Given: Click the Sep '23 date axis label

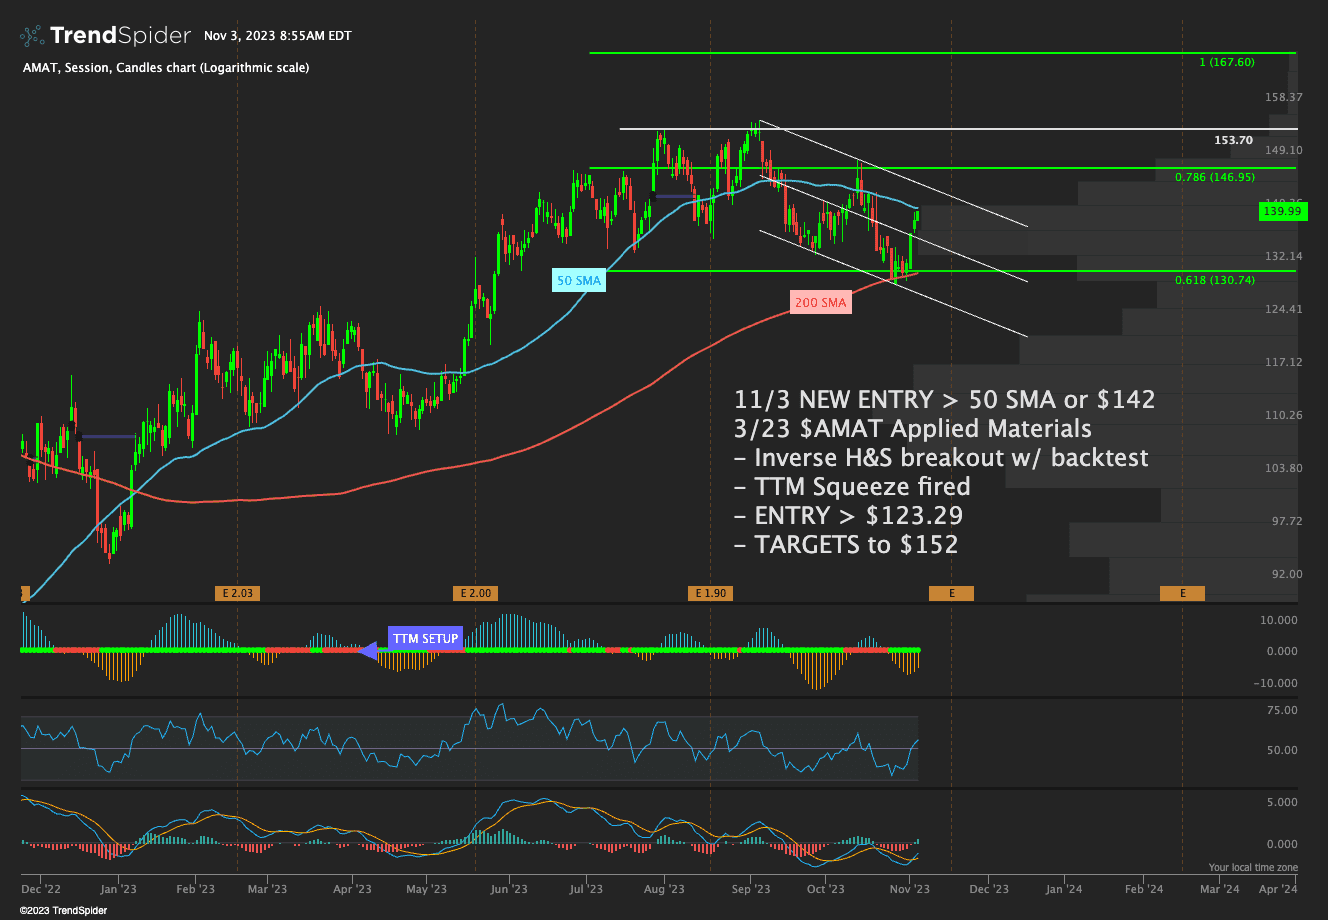Looking at the screenshot, I should 750,888.
